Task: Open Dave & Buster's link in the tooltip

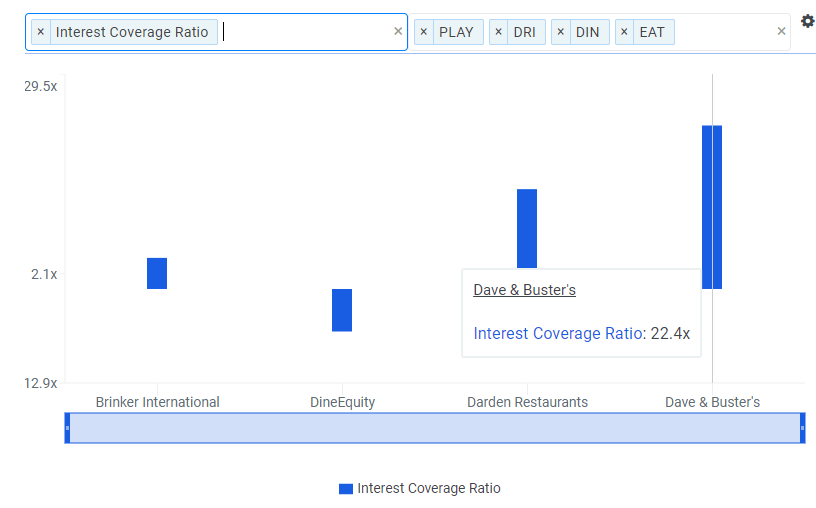Action: click(525, 290)
